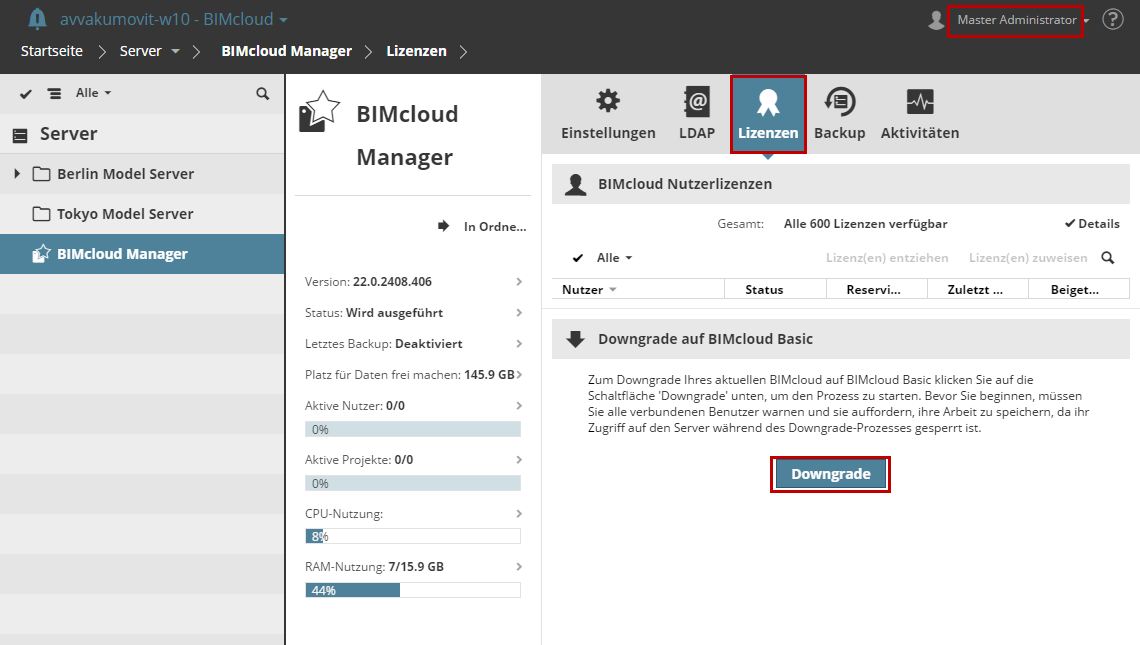Select the Lizenzen tab
The height and width of the screenshot is (645, 1140).
tap(768, 114)
